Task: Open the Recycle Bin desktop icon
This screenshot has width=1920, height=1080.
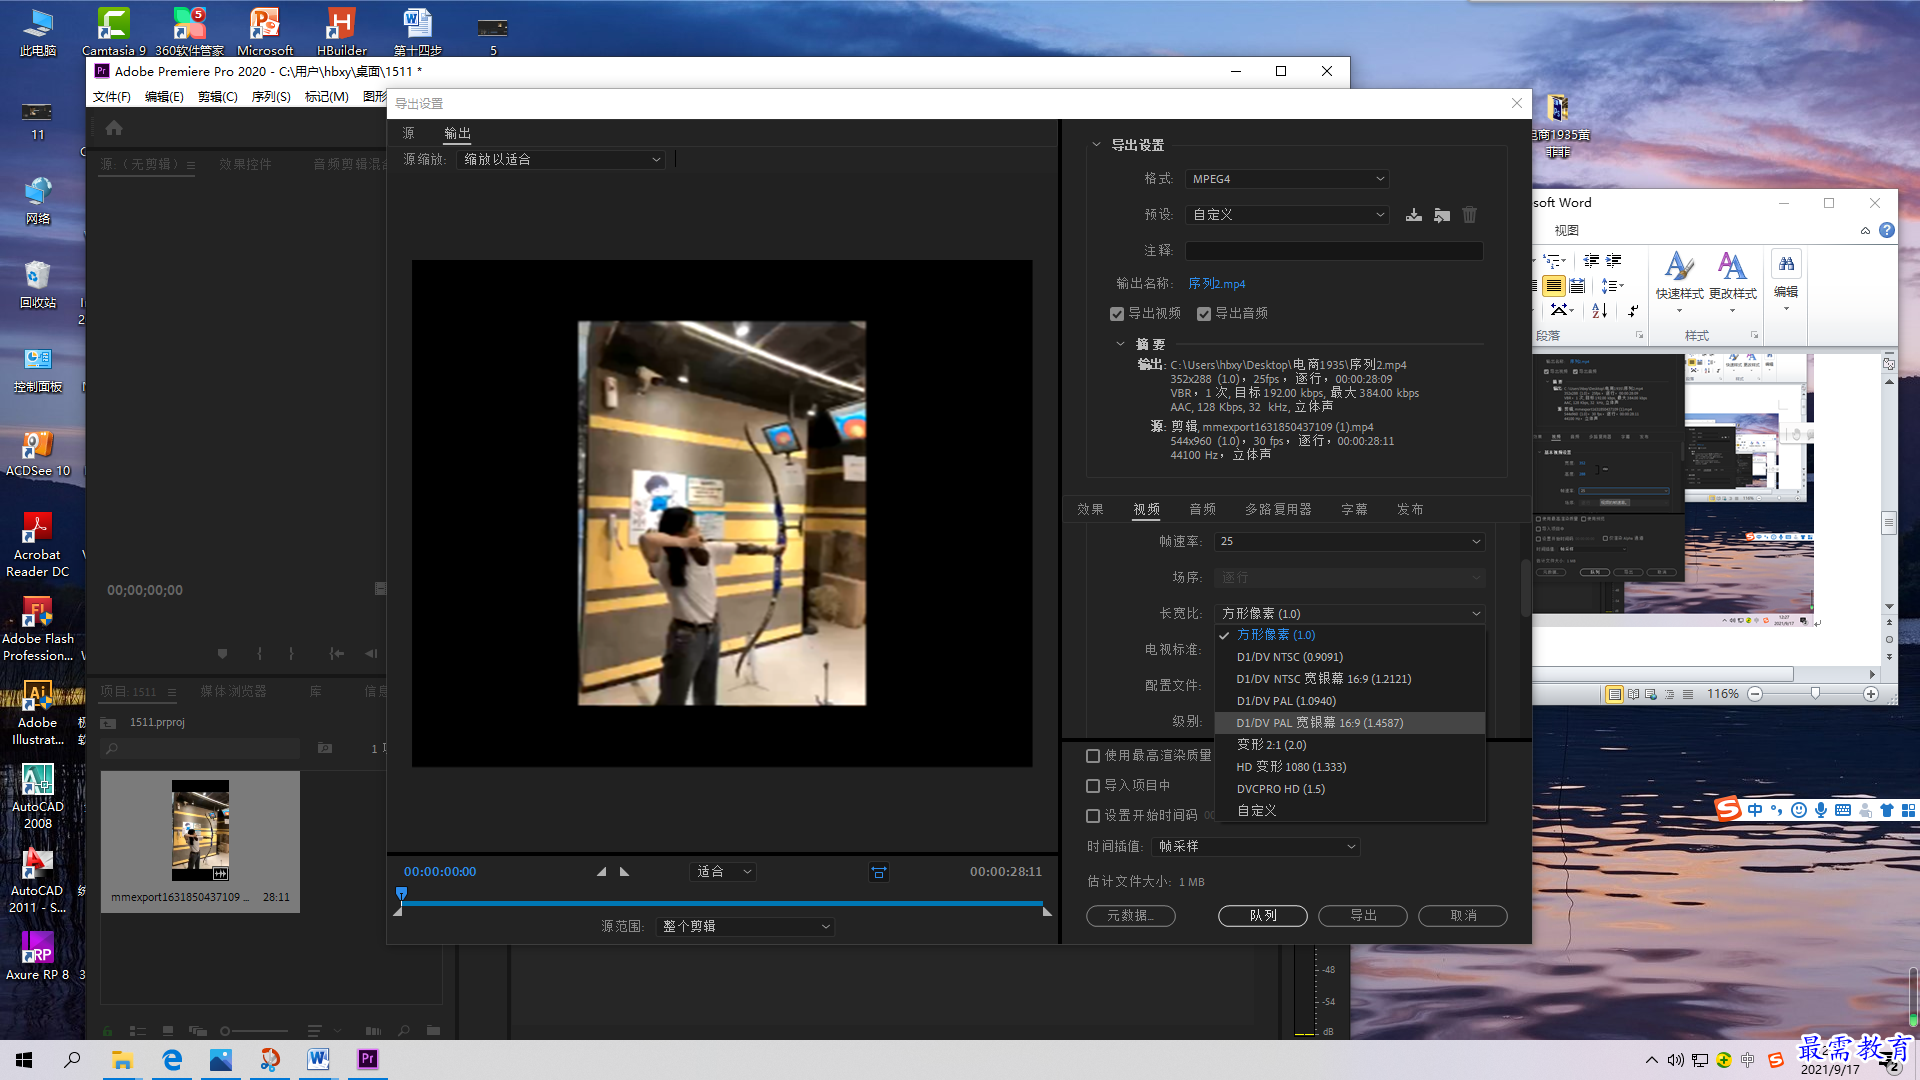Action: tap(38, 284)
